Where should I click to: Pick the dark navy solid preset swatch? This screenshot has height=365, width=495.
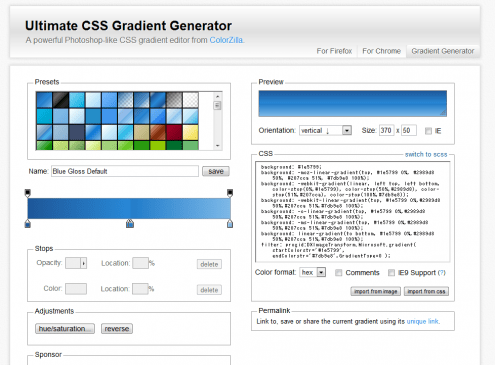coord(77,132)
